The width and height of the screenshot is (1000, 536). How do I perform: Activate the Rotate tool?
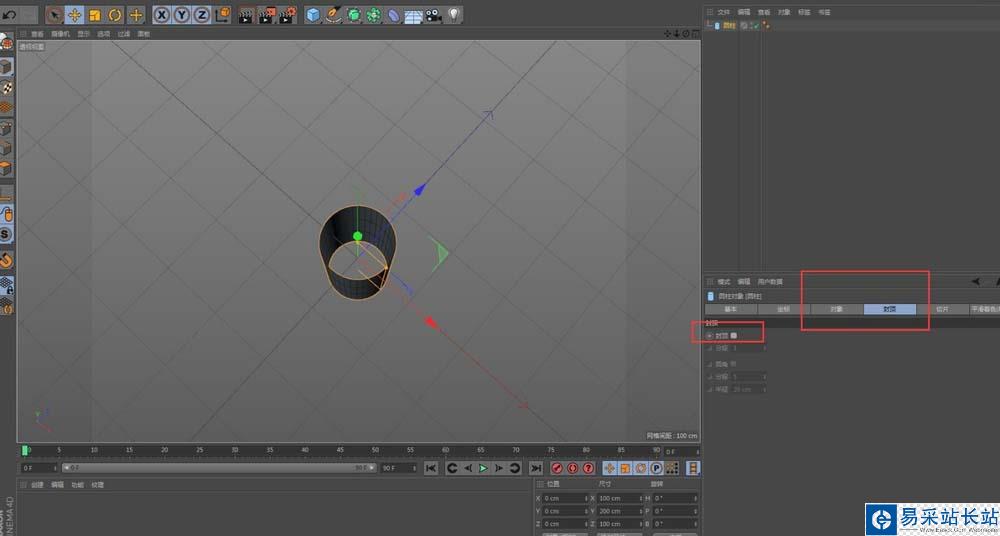click(115, 15)
